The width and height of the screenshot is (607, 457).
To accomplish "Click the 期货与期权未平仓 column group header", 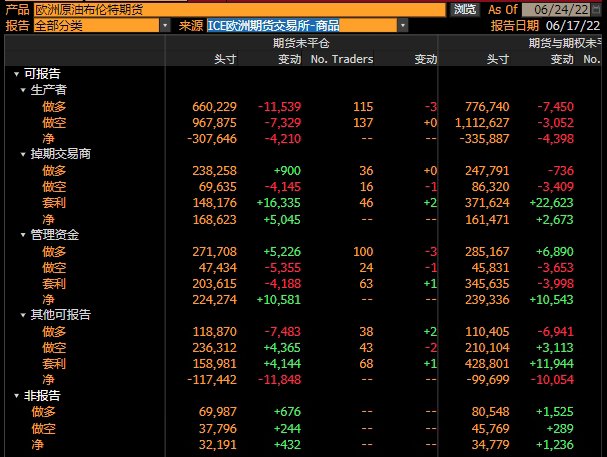I will coord(566,44).
